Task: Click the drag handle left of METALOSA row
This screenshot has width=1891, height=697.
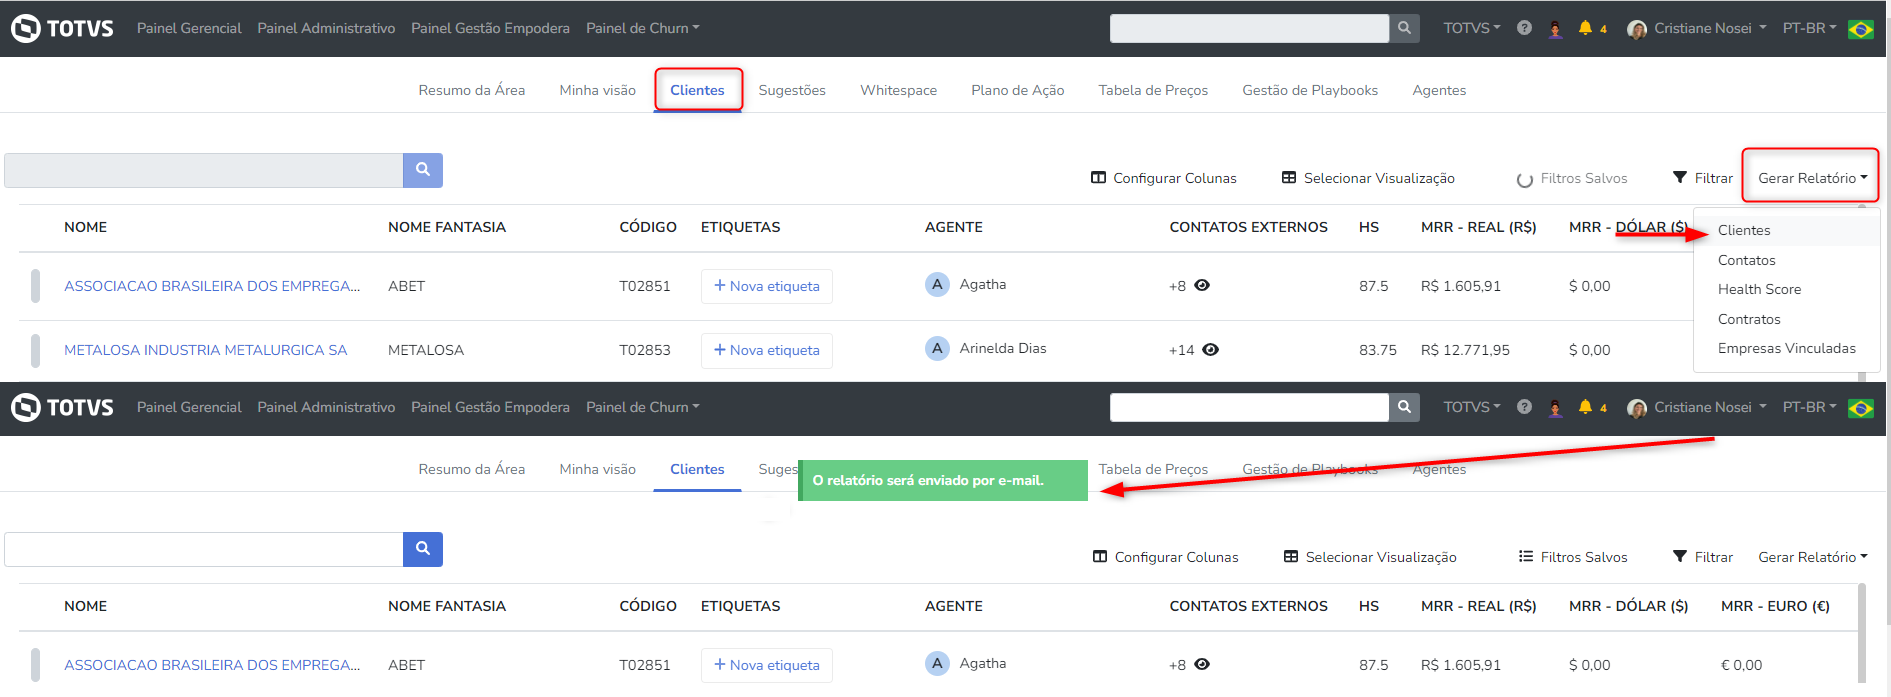Action: click(x=36, y=350)
